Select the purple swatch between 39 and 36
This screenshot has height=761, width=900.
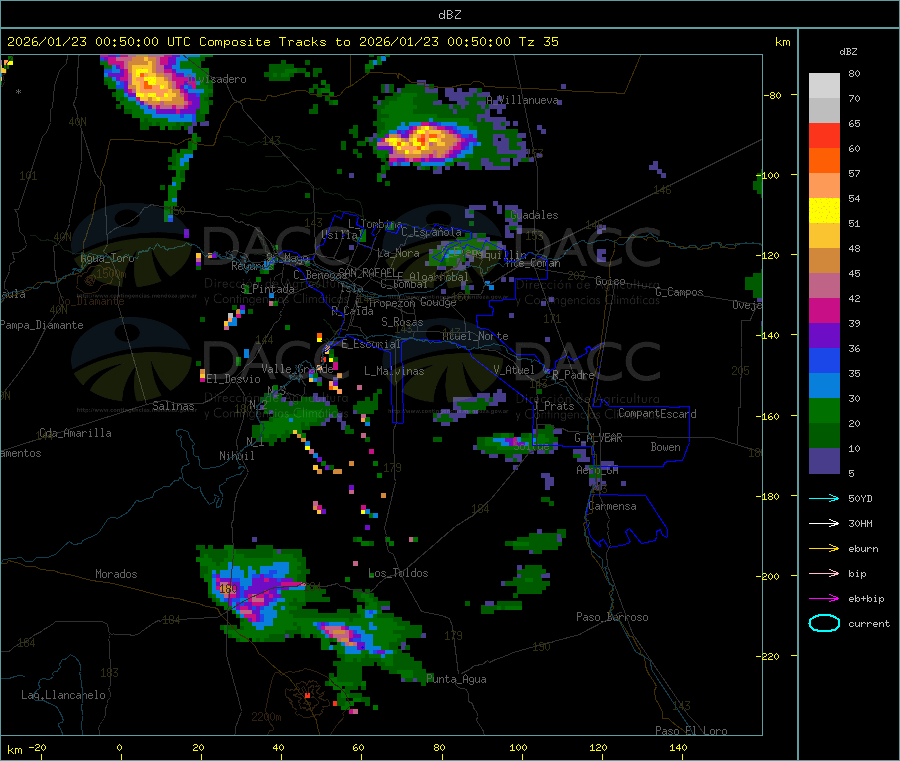824,336
